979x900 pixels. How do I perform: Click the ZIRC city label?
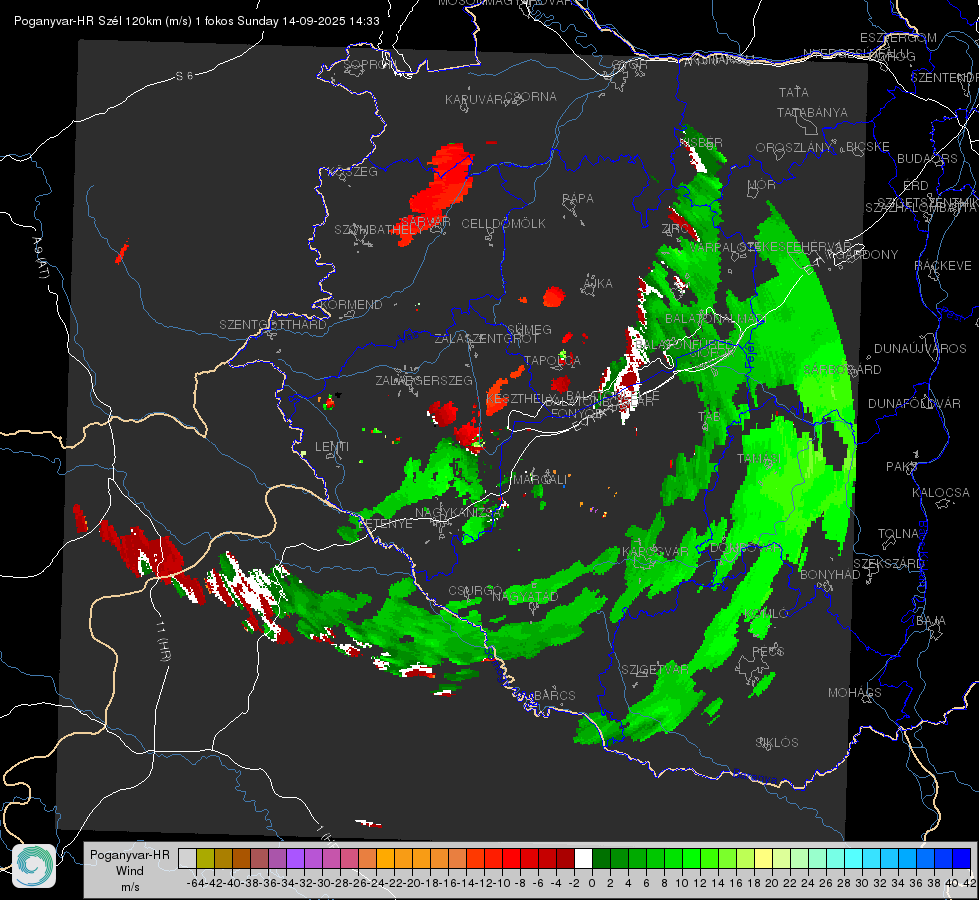pos(675,229)
